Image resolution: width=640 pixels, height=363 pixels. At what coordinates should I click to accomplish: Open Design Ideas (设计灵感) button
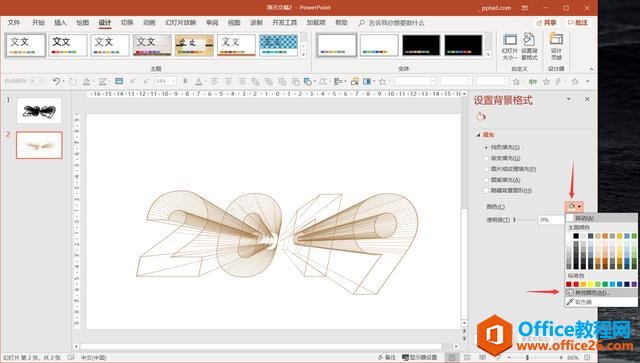coord(556,47)
